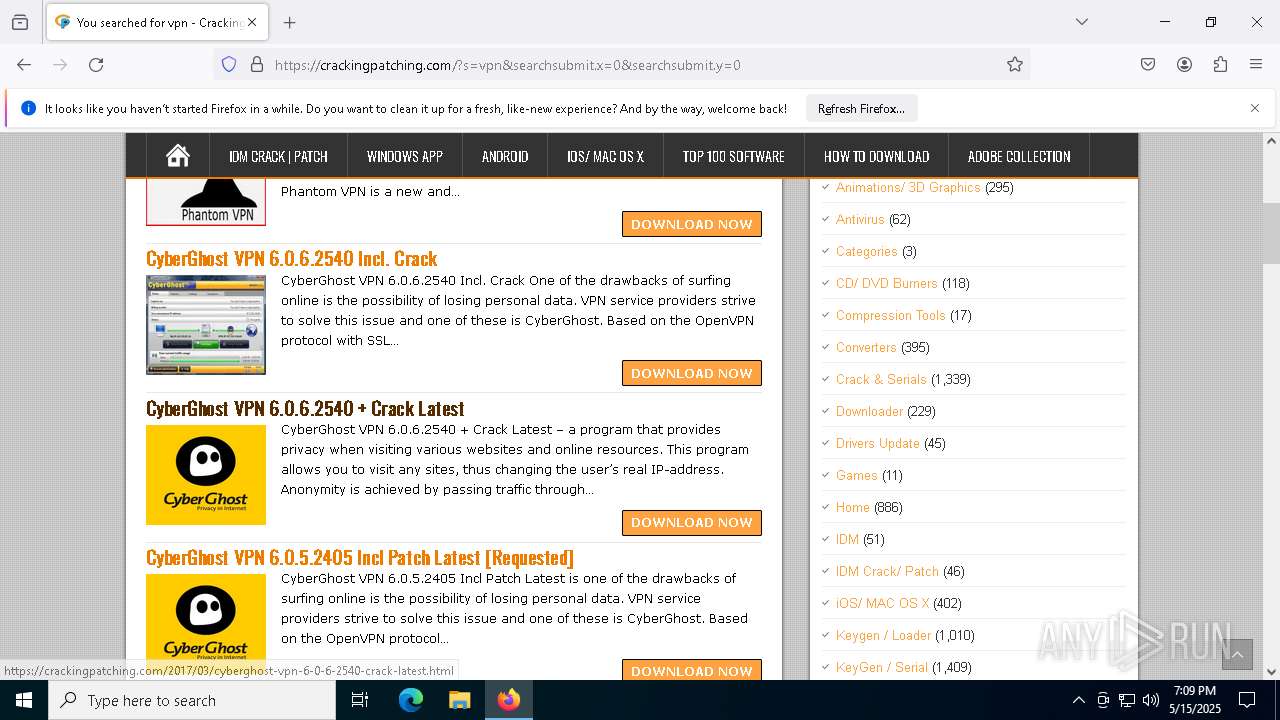Go back to previous page
1280x720 pixels.
click(x=24, y=65)
